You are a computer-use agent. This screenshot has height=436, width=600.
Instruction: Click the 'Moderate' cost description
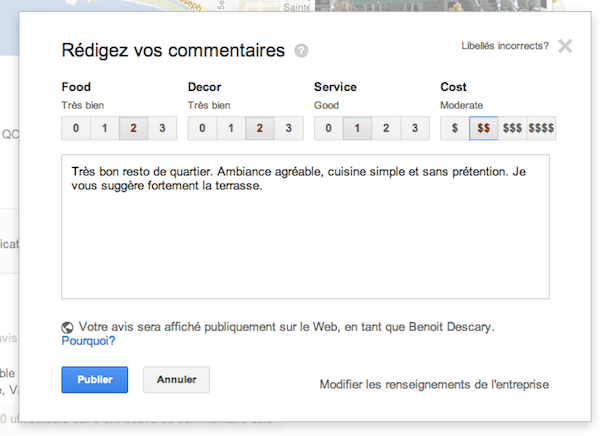pos(461,105)
